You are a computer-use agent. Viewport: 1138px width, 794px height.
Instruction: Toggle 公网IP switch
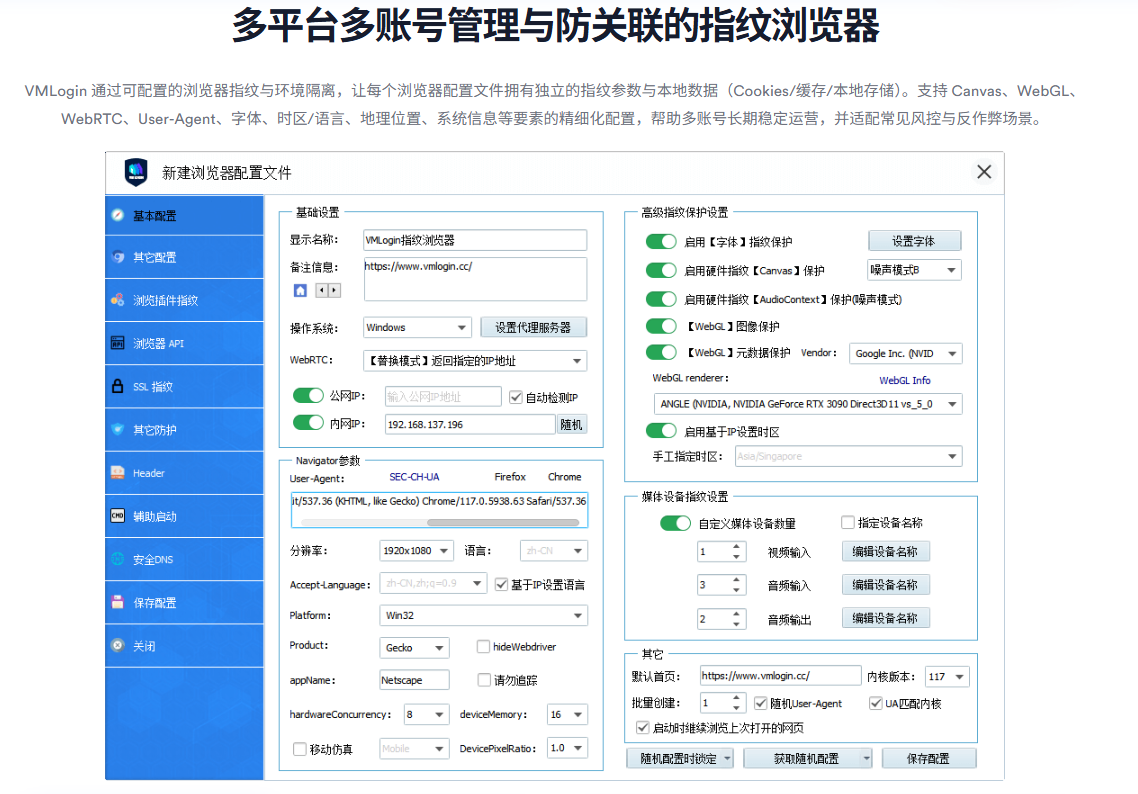pyautogui.click(x=308, y=396)
